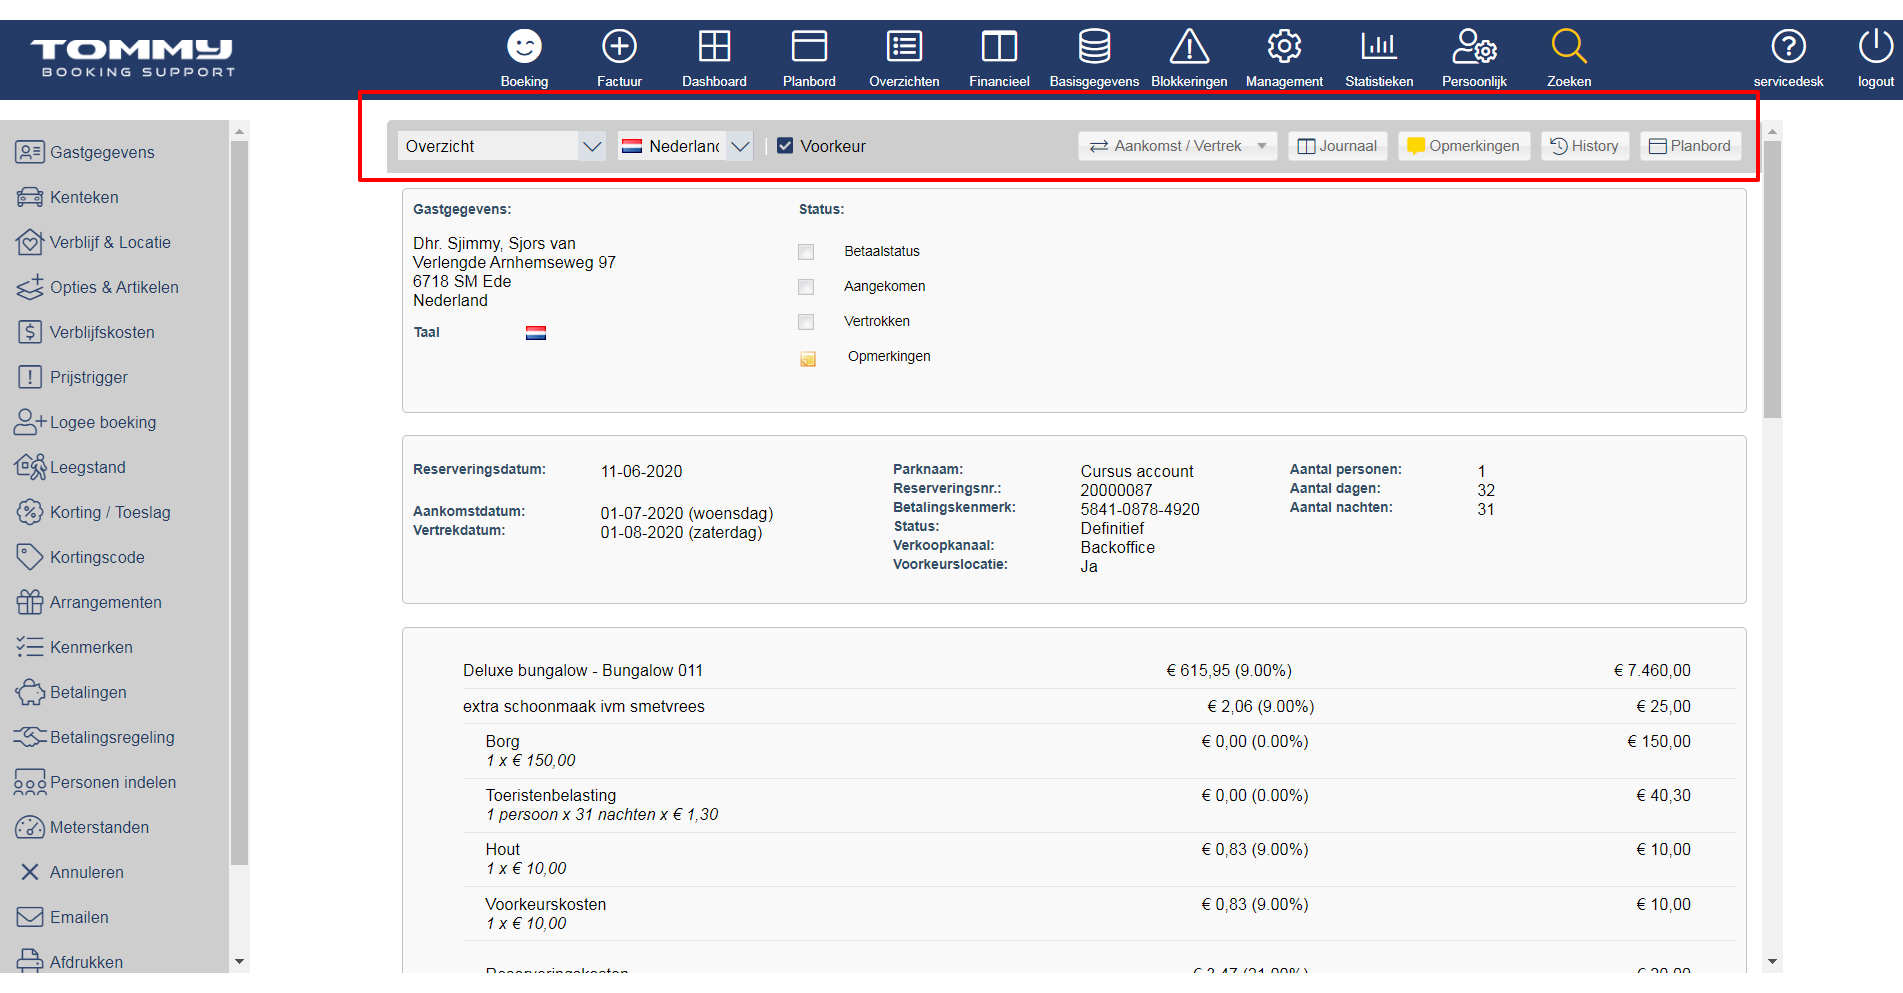Toggle the Betaalstatus checkbox
The height and width of the screenshot is (993, 1903).
click(806, 252)
